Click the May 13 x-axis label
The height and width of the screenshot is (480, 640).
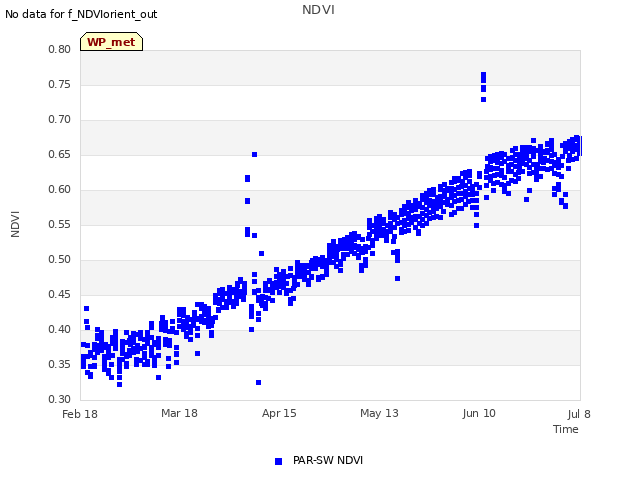click(x=379, y=413)
